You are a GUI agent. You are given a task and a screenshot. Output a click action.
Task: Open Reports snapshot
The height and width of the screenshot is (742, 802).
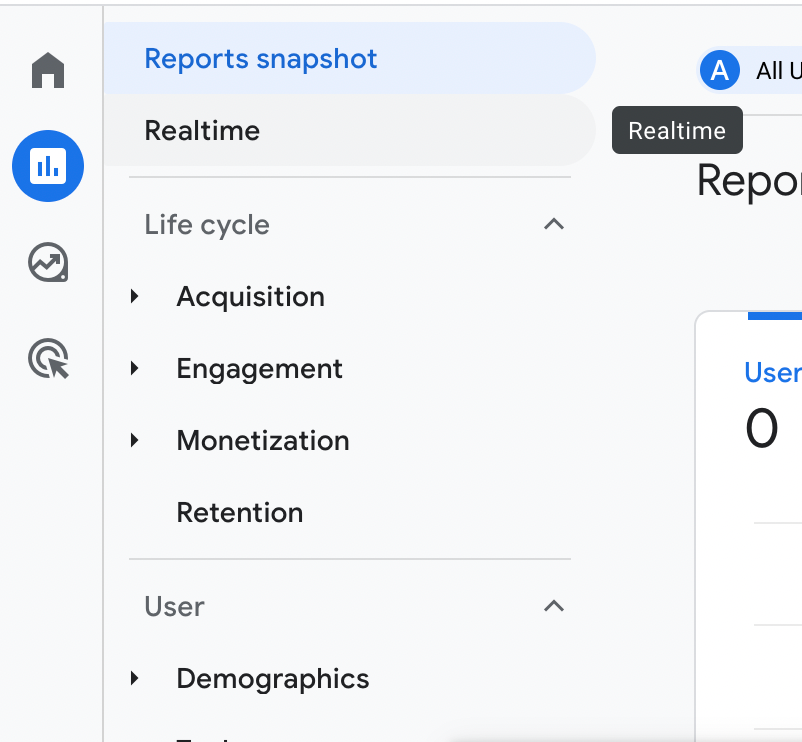pos(350,58)
